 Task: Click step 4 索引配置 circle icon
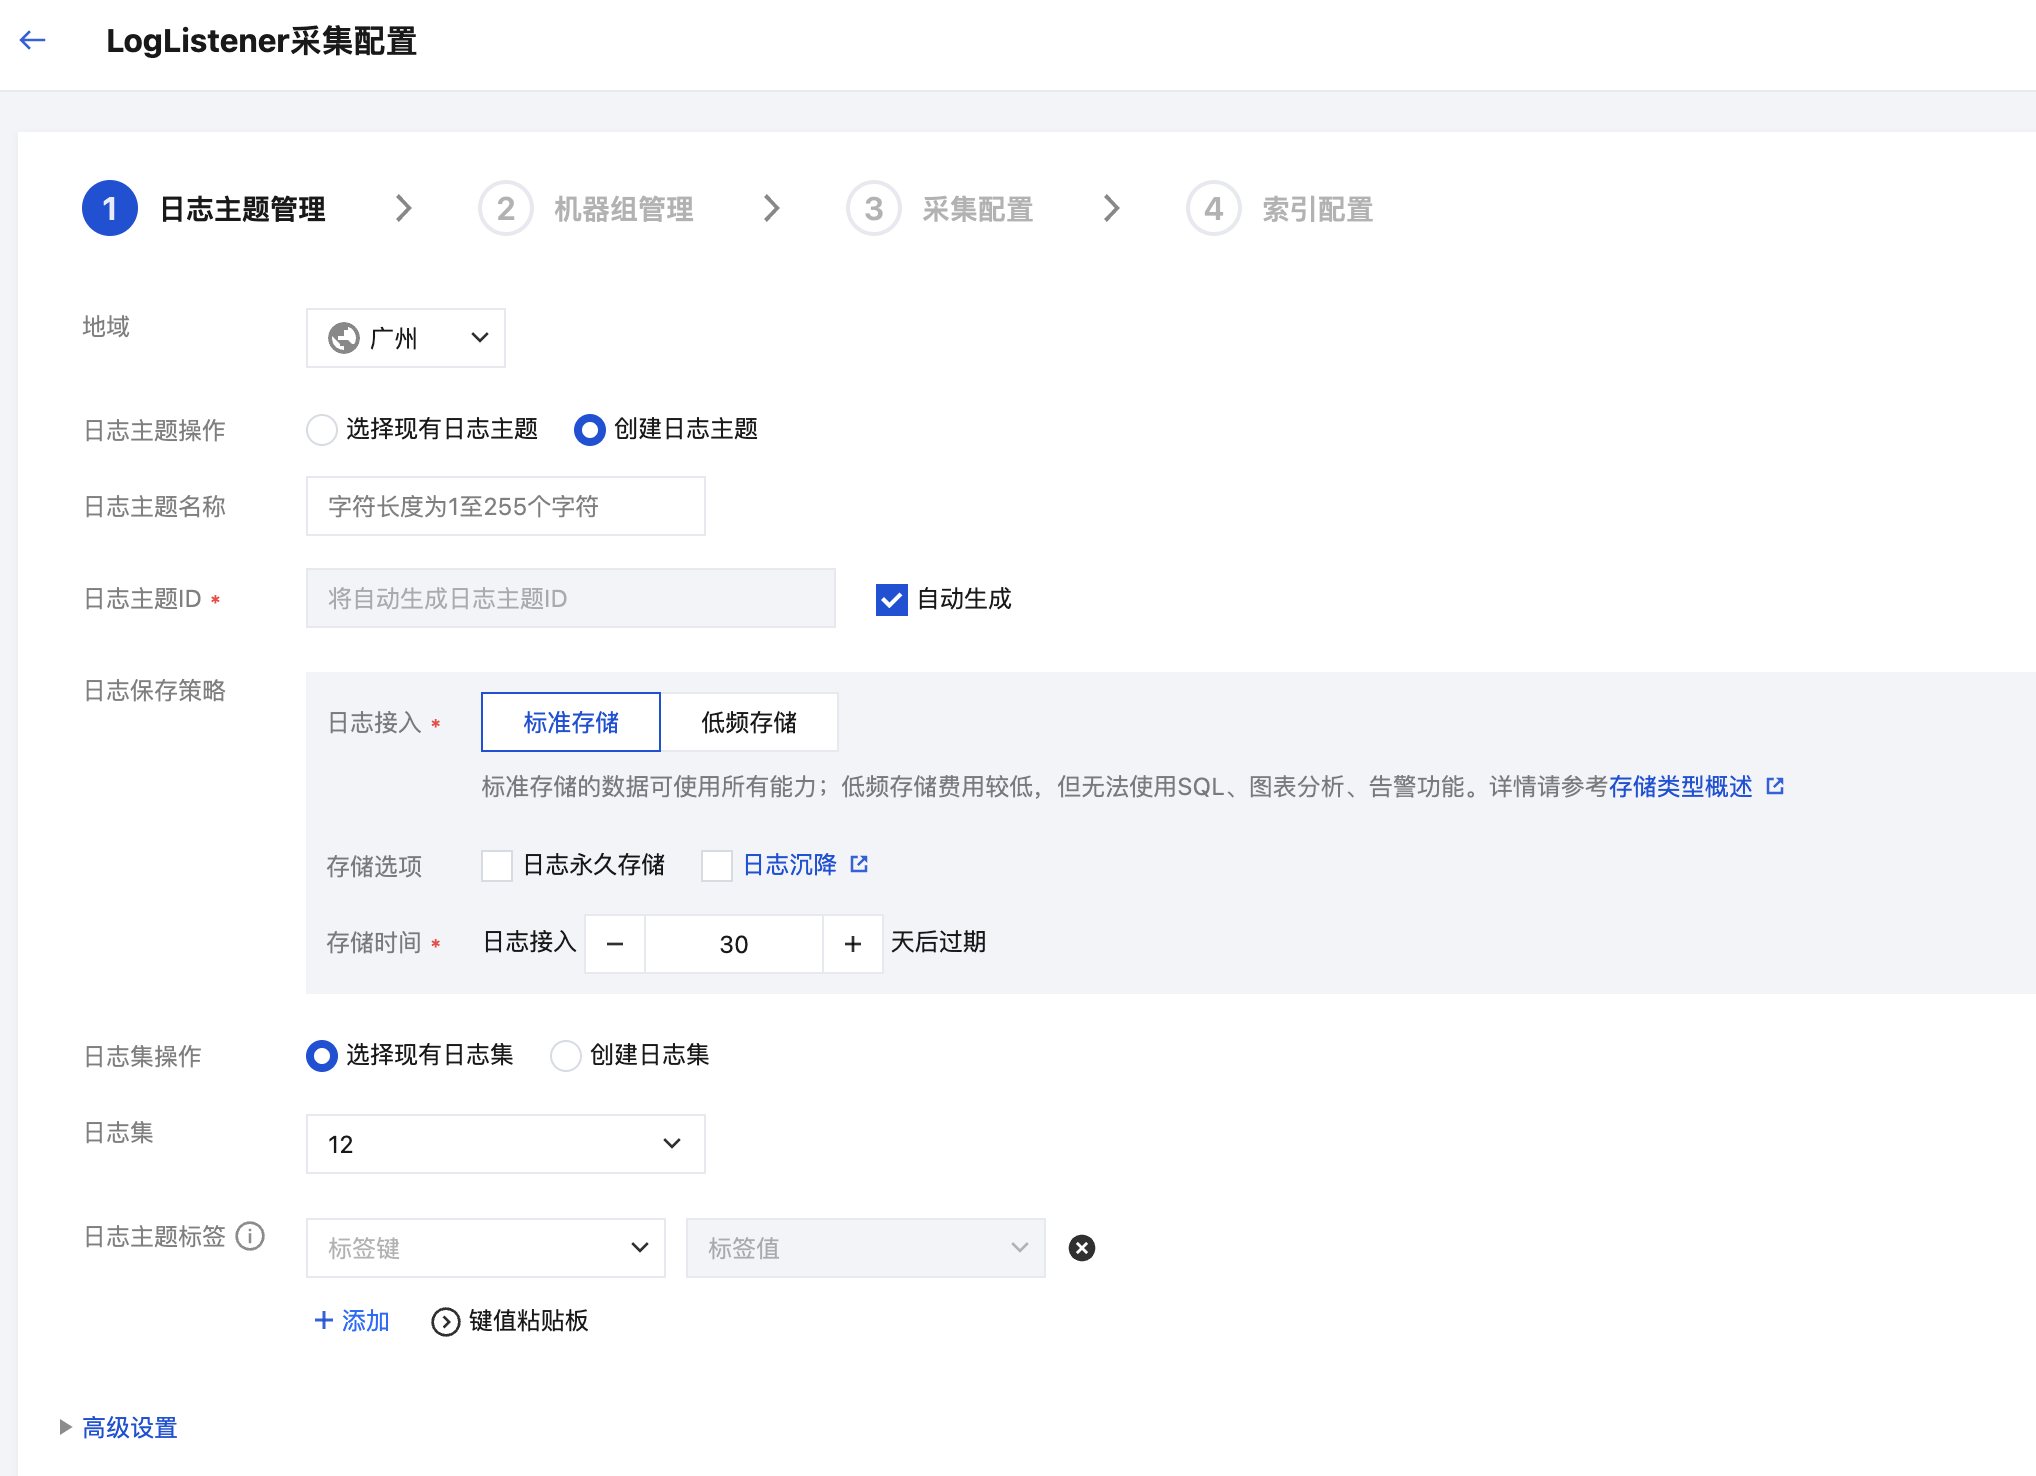click(x=1213, y=208)
